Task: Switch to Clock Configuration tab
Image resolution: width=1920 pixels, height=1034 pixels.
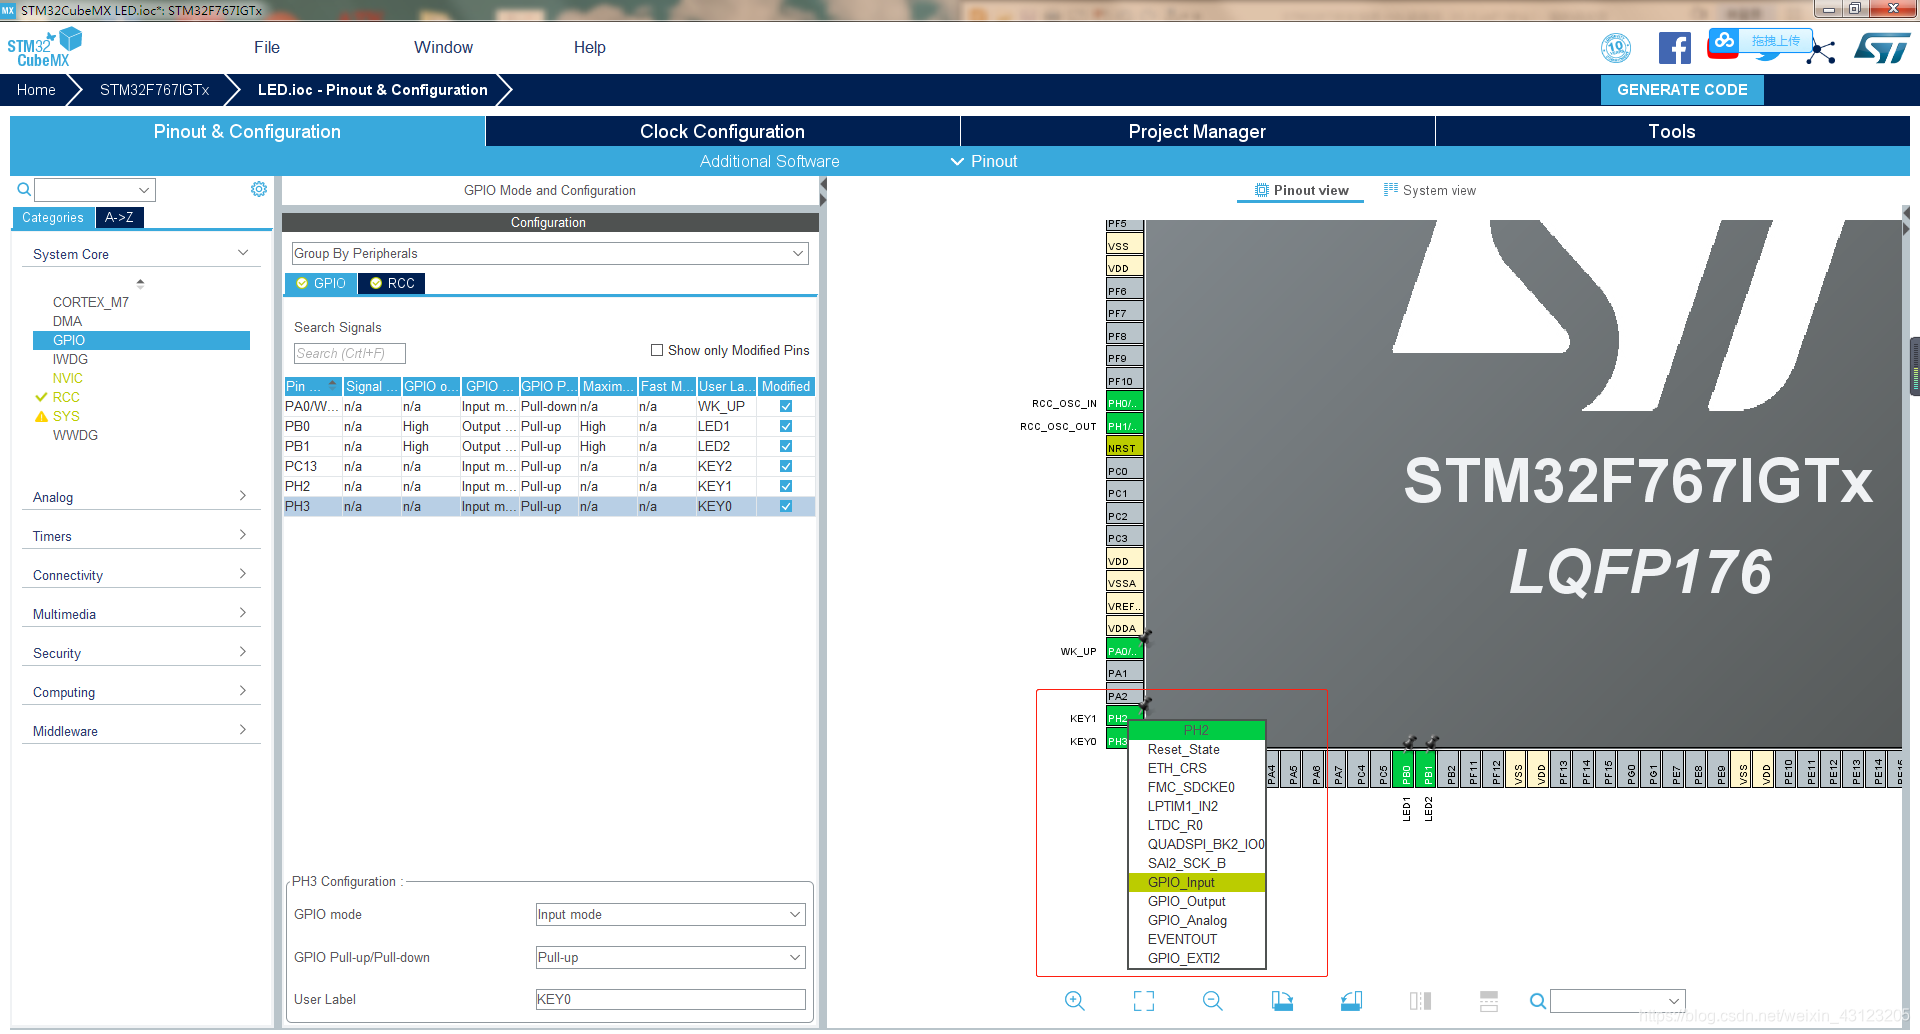Action: (x=722, y=131)
